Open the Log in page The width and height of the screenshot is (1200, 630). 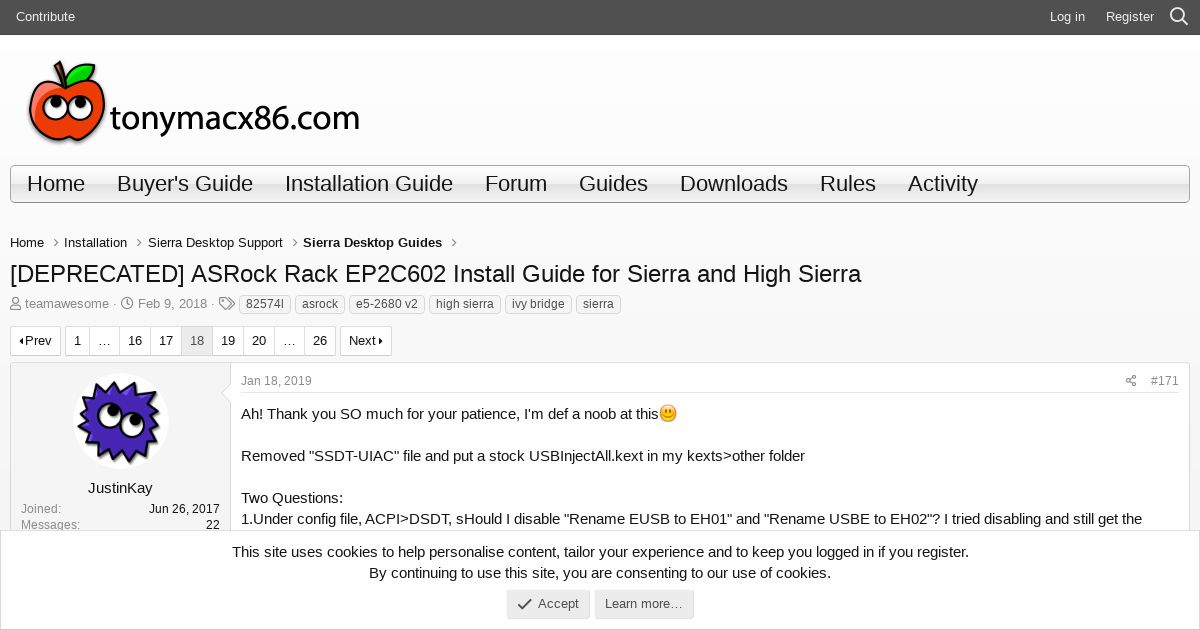pos(1067,16)
